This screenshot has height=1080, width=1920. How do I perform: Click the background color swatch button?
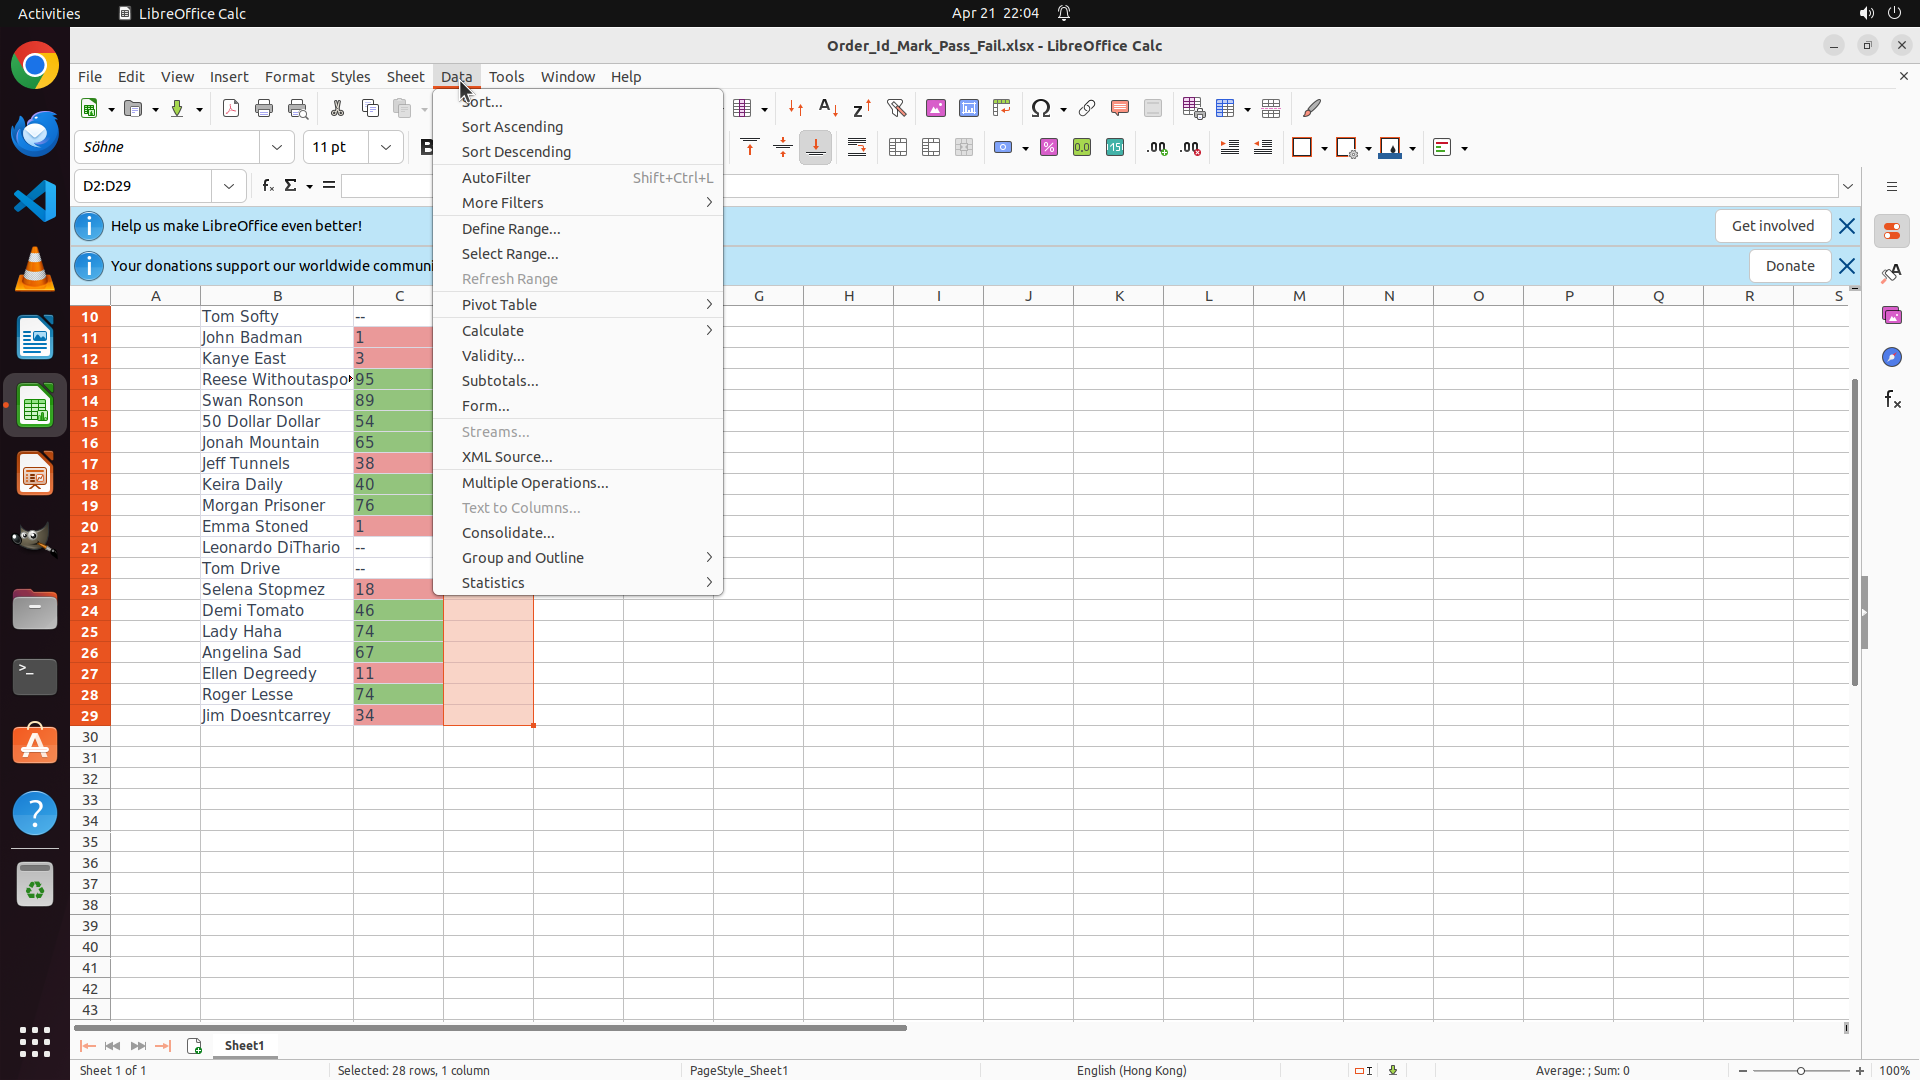pyautogui.click(x=1390, y=148)
